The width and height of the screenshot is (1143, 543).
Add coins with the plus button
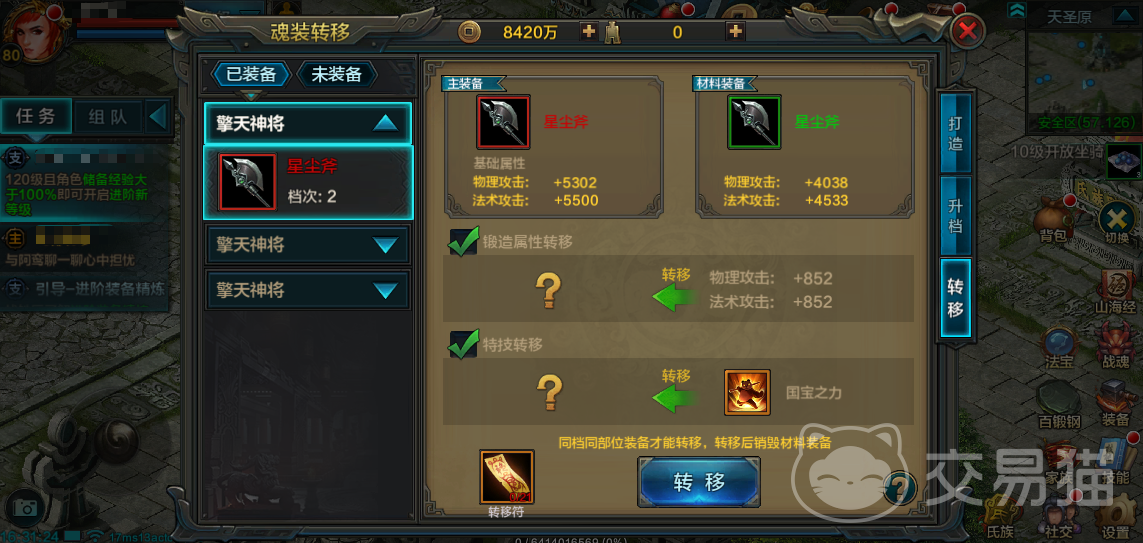[588, 31]
